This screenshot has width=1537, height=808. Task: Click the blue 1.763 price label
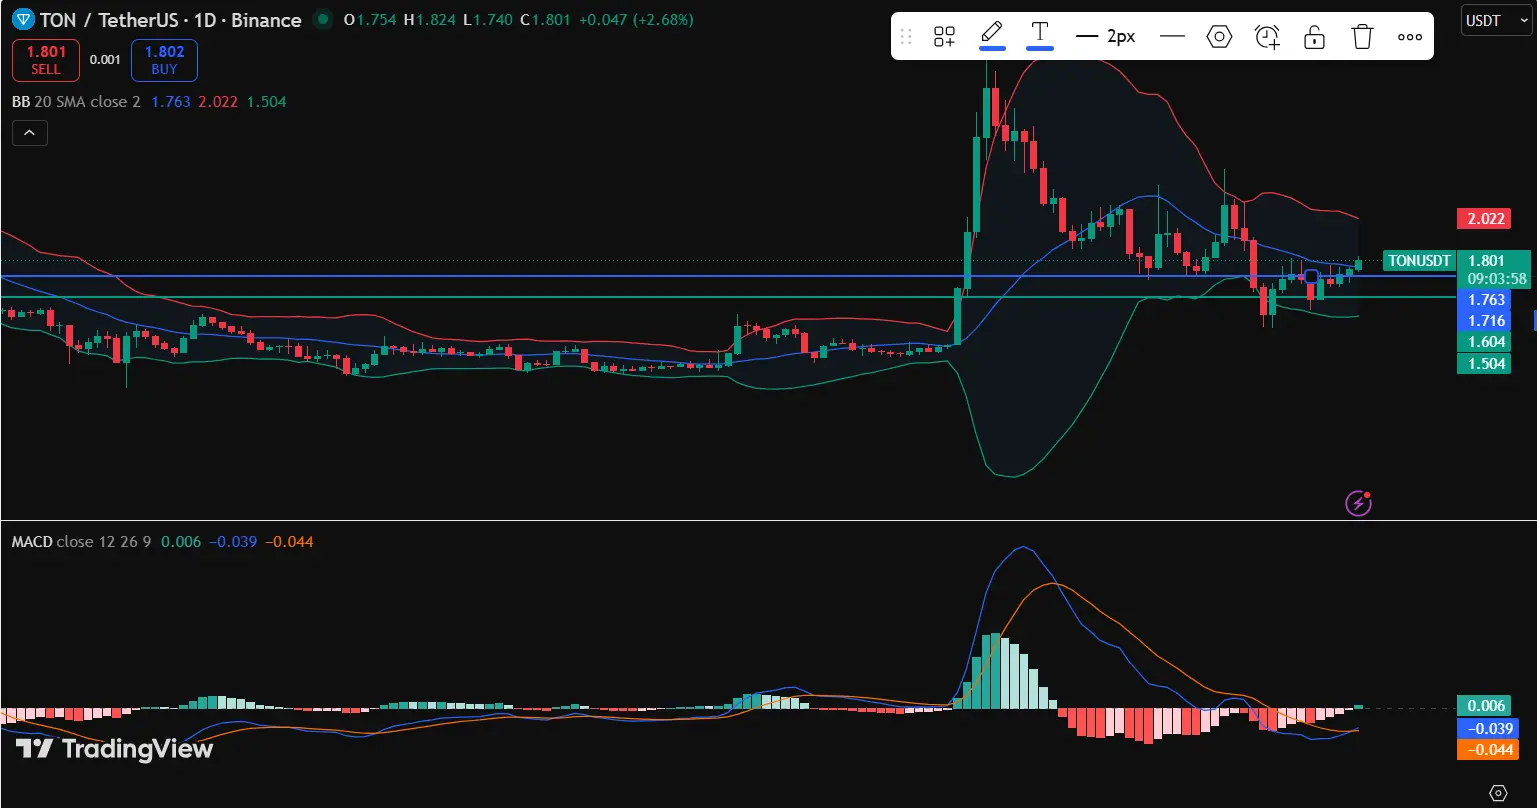(1483, 300)
